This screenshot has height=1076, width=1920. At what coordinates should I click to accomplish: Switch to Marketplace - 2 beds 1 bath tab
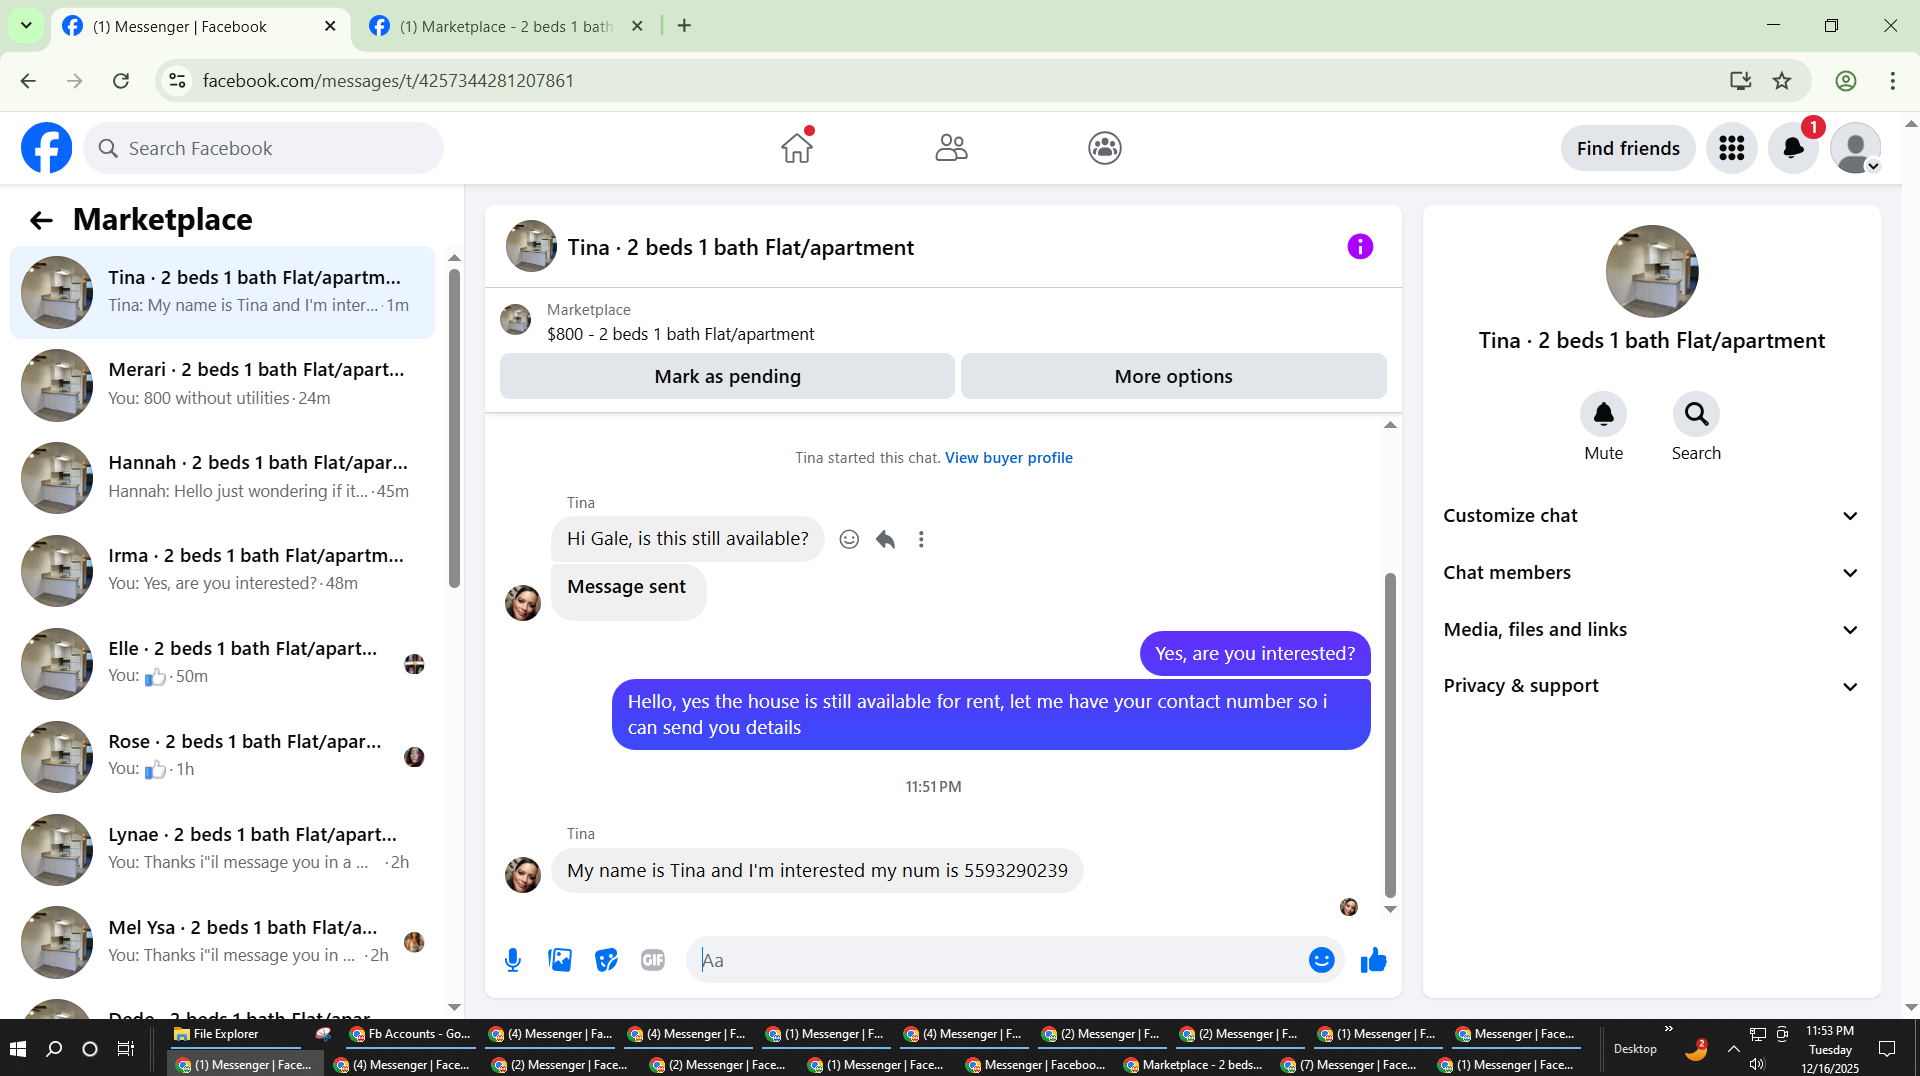tap(506, 27)
